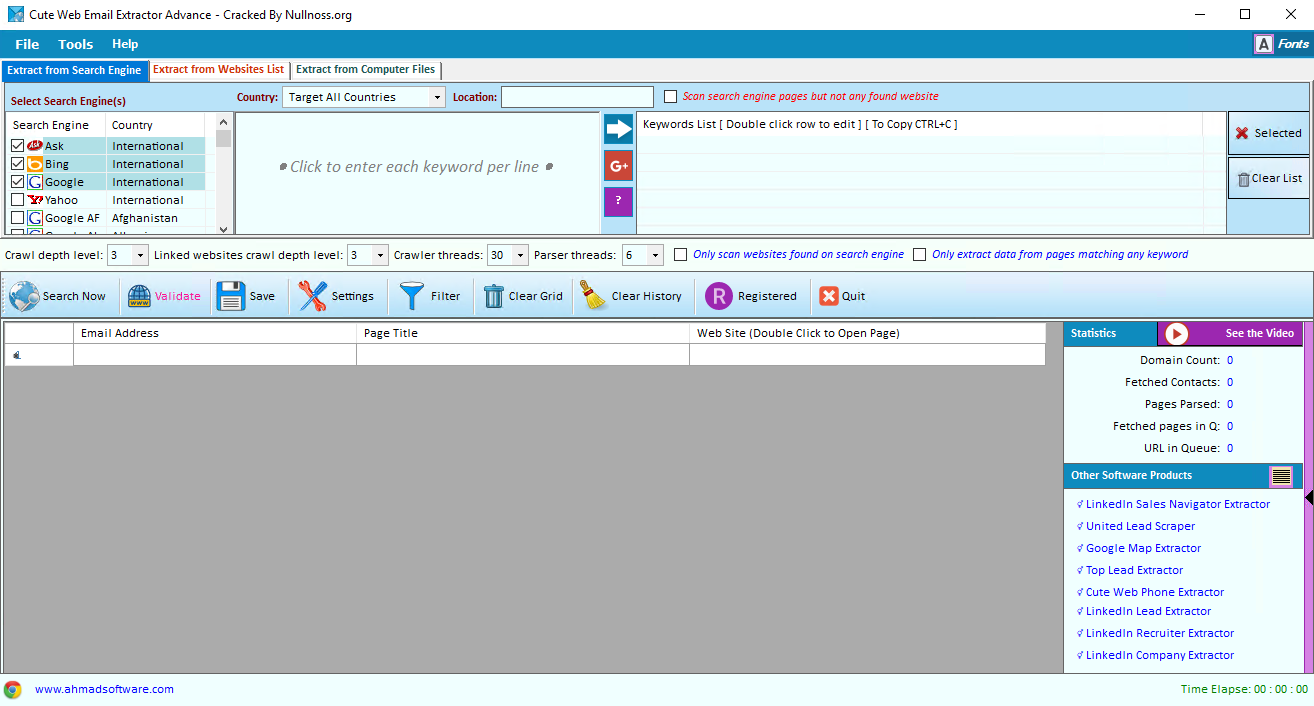
Task: Click the Google International logo icon
Action: pyautogui.click(x=35, y=182)
